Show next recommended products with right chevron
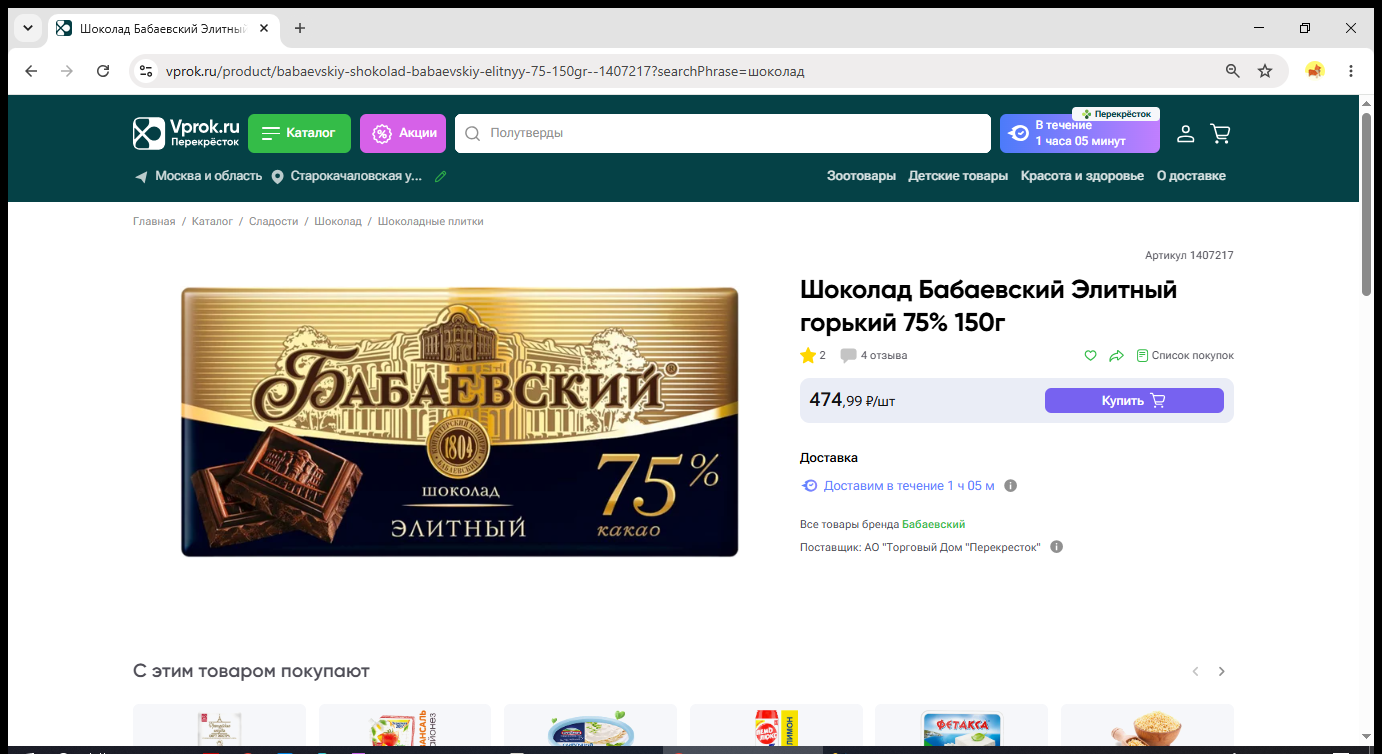The width and height of the screenshot is (1382, 754). tap(1221, 671)
